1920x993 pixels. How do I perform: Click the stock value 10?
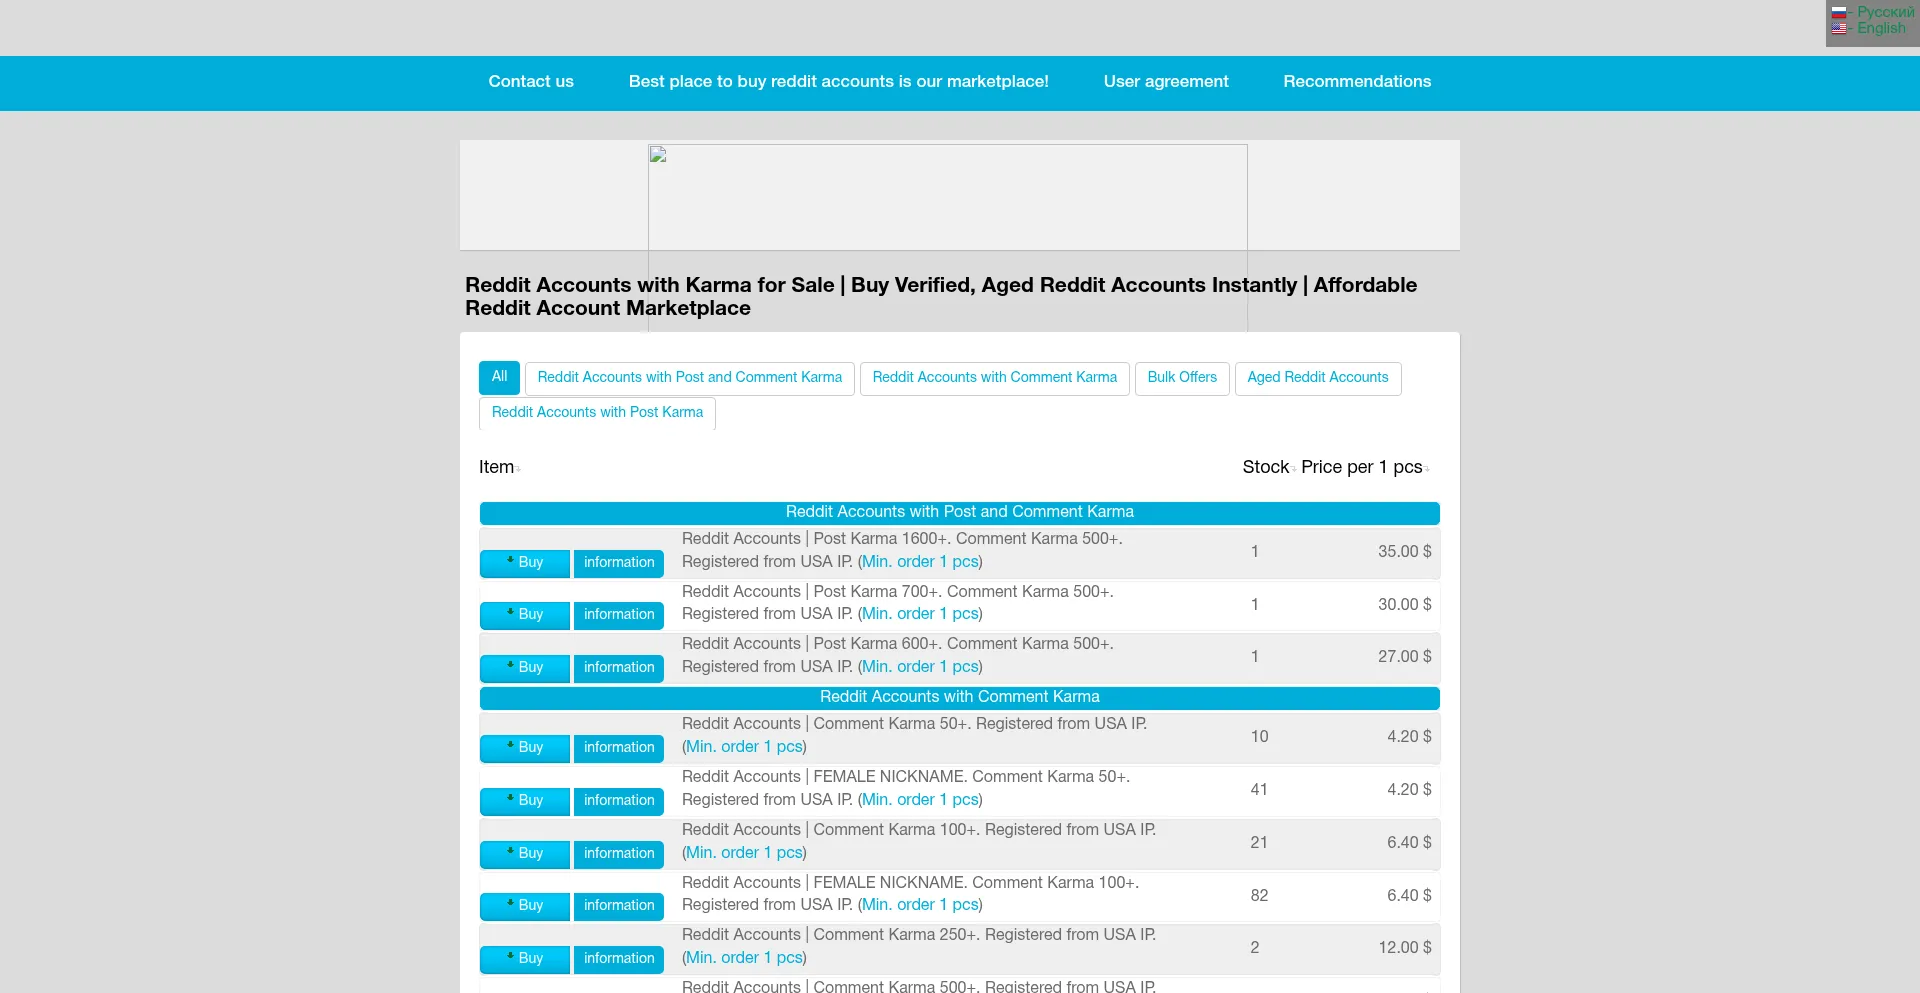[1259, 737]
